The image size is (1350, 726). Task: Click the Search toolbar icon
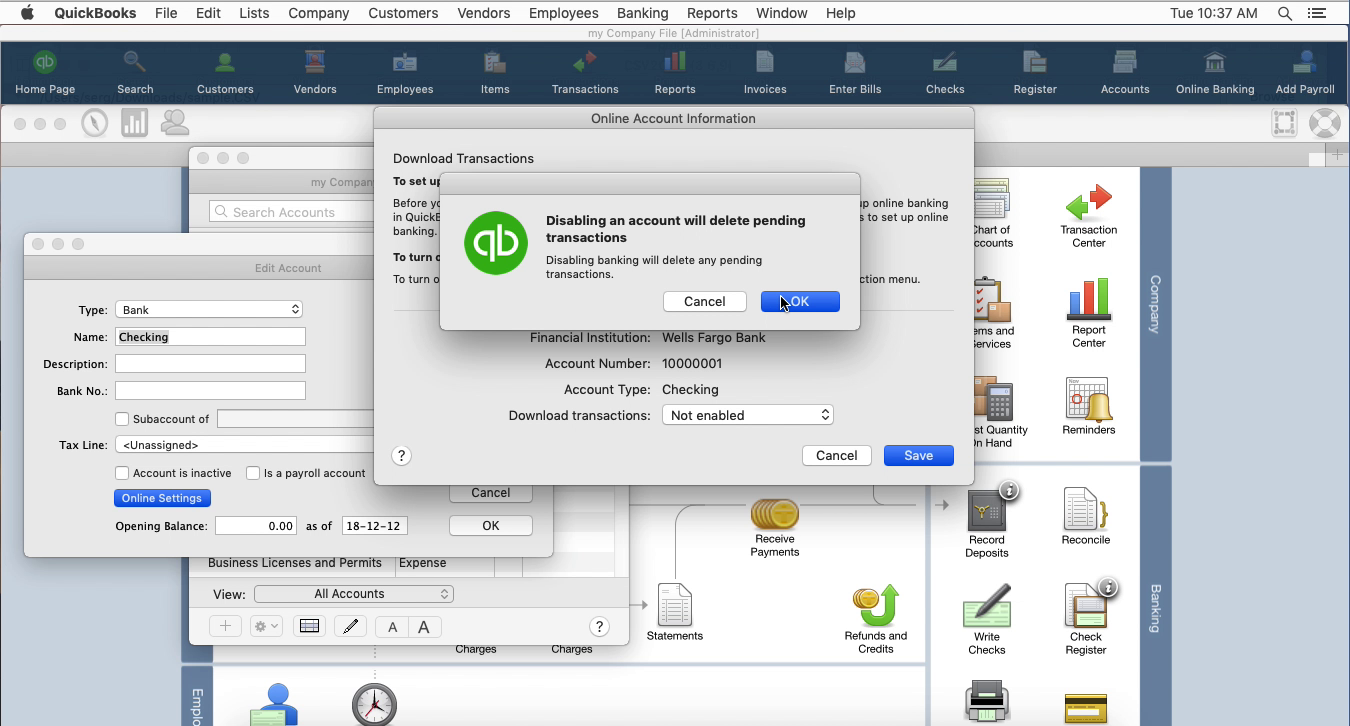click(135, 73)
